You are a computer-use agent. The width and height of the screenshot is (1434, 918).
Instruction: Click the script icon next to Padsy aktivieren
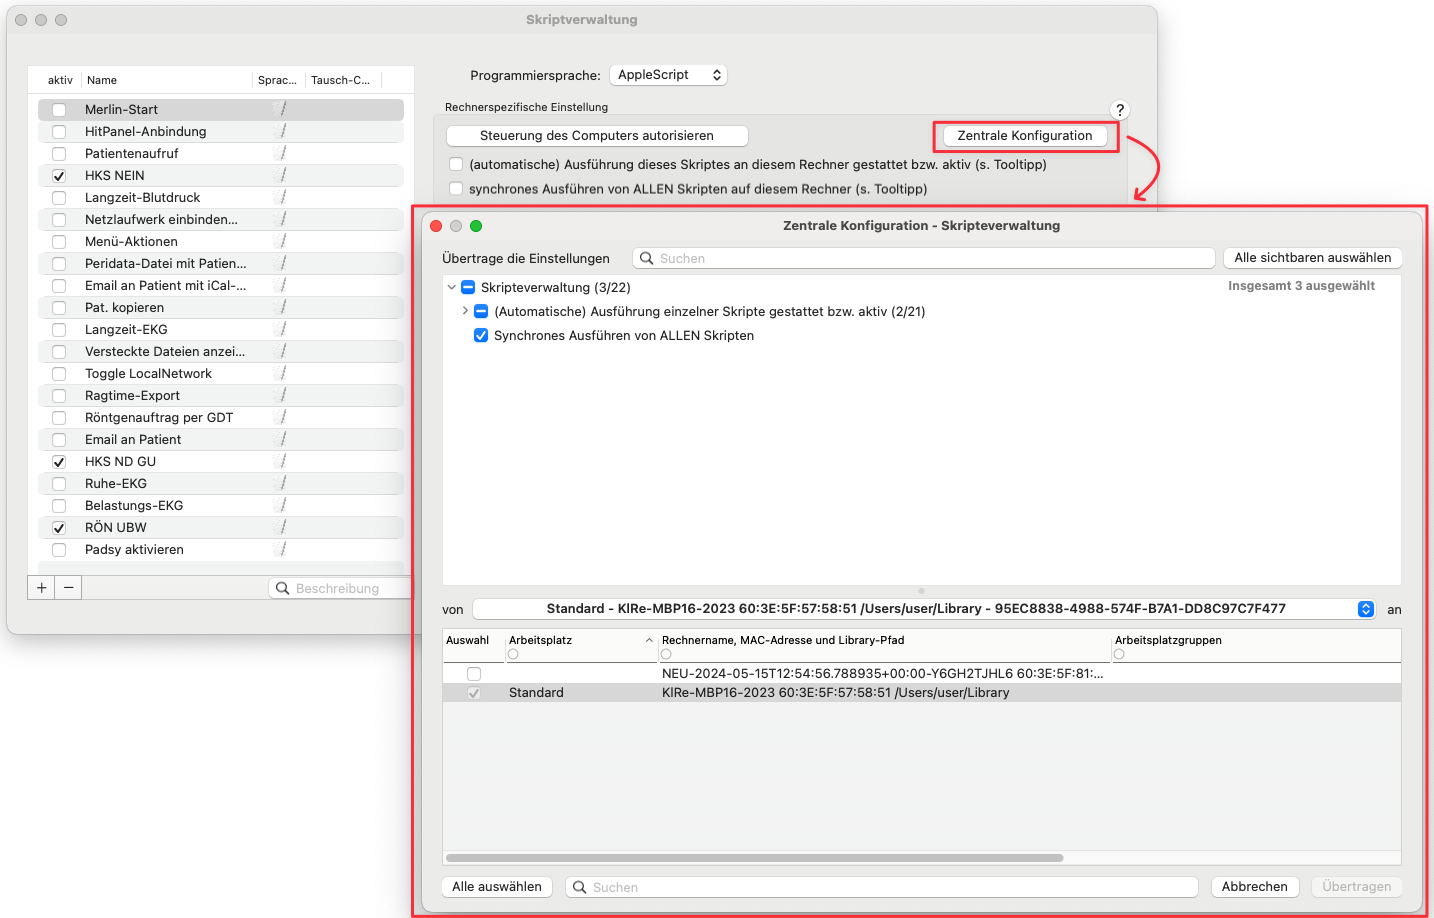(280, 549)
